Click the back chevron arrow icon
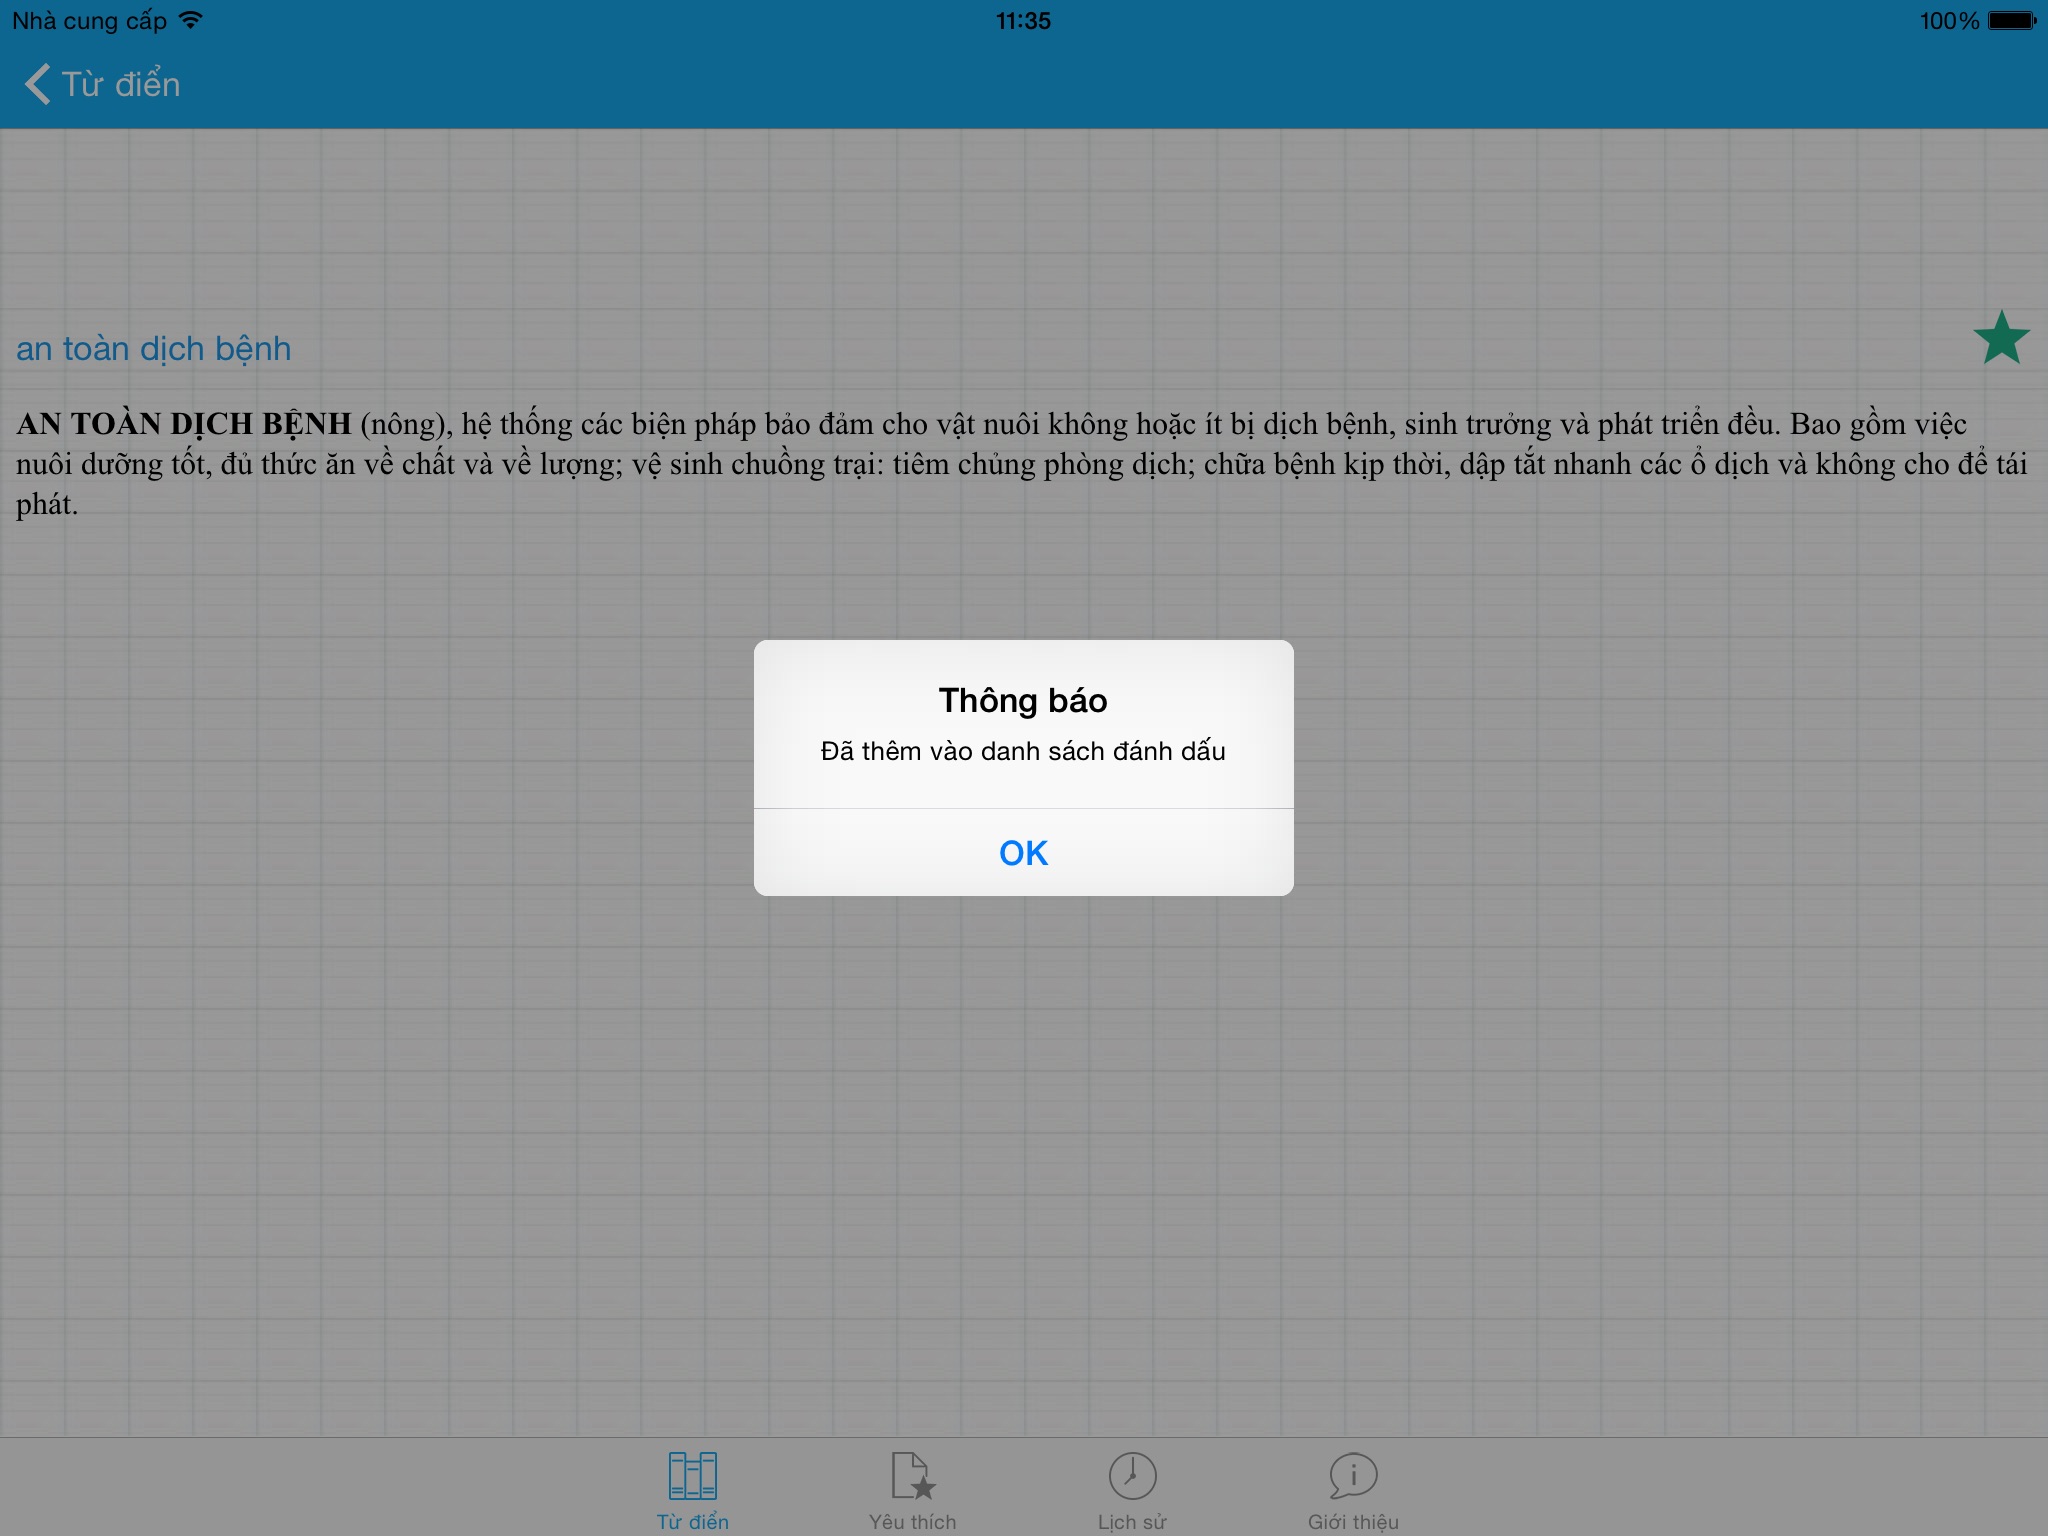The height and width of the screenshot is (1536, 2048). coord(38,84)
